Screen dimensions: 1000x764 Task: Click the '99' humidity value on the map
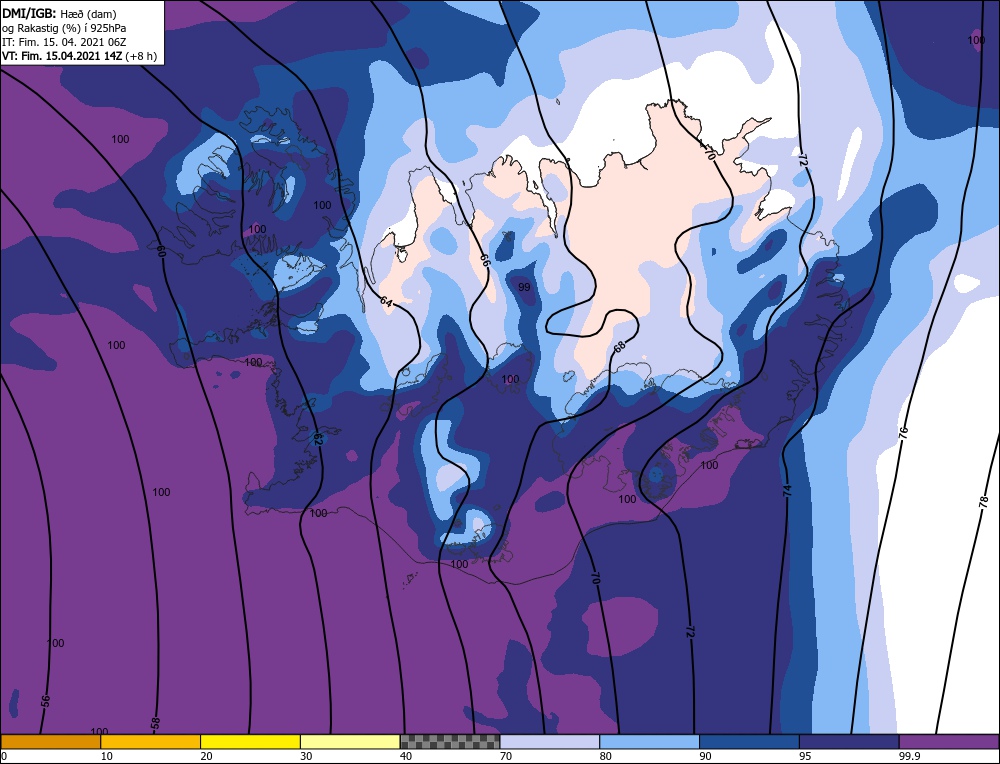click(x=524, y=287)
